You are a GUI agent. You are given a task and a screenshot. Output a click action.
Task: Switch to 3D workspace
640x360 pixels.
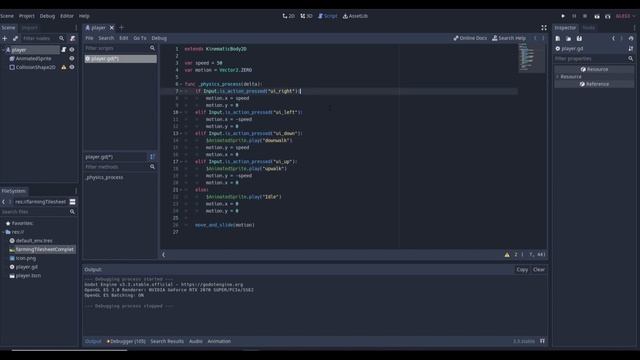[x=307, y=16]
